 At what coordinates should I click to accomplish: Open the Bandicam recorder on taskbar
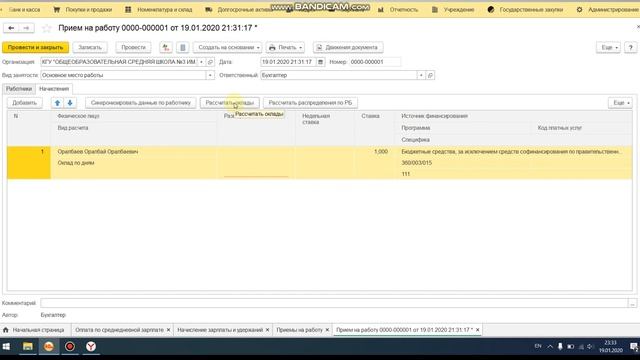click(70, 347)
